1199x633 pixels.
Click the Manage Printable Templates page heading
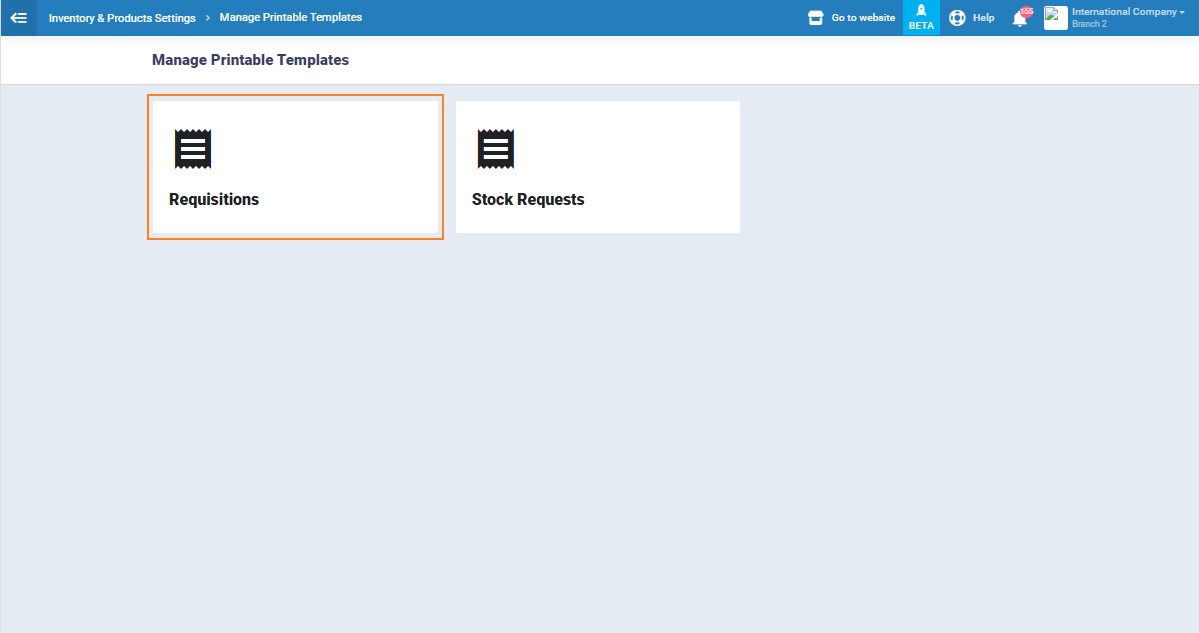(x=250, y=60)
